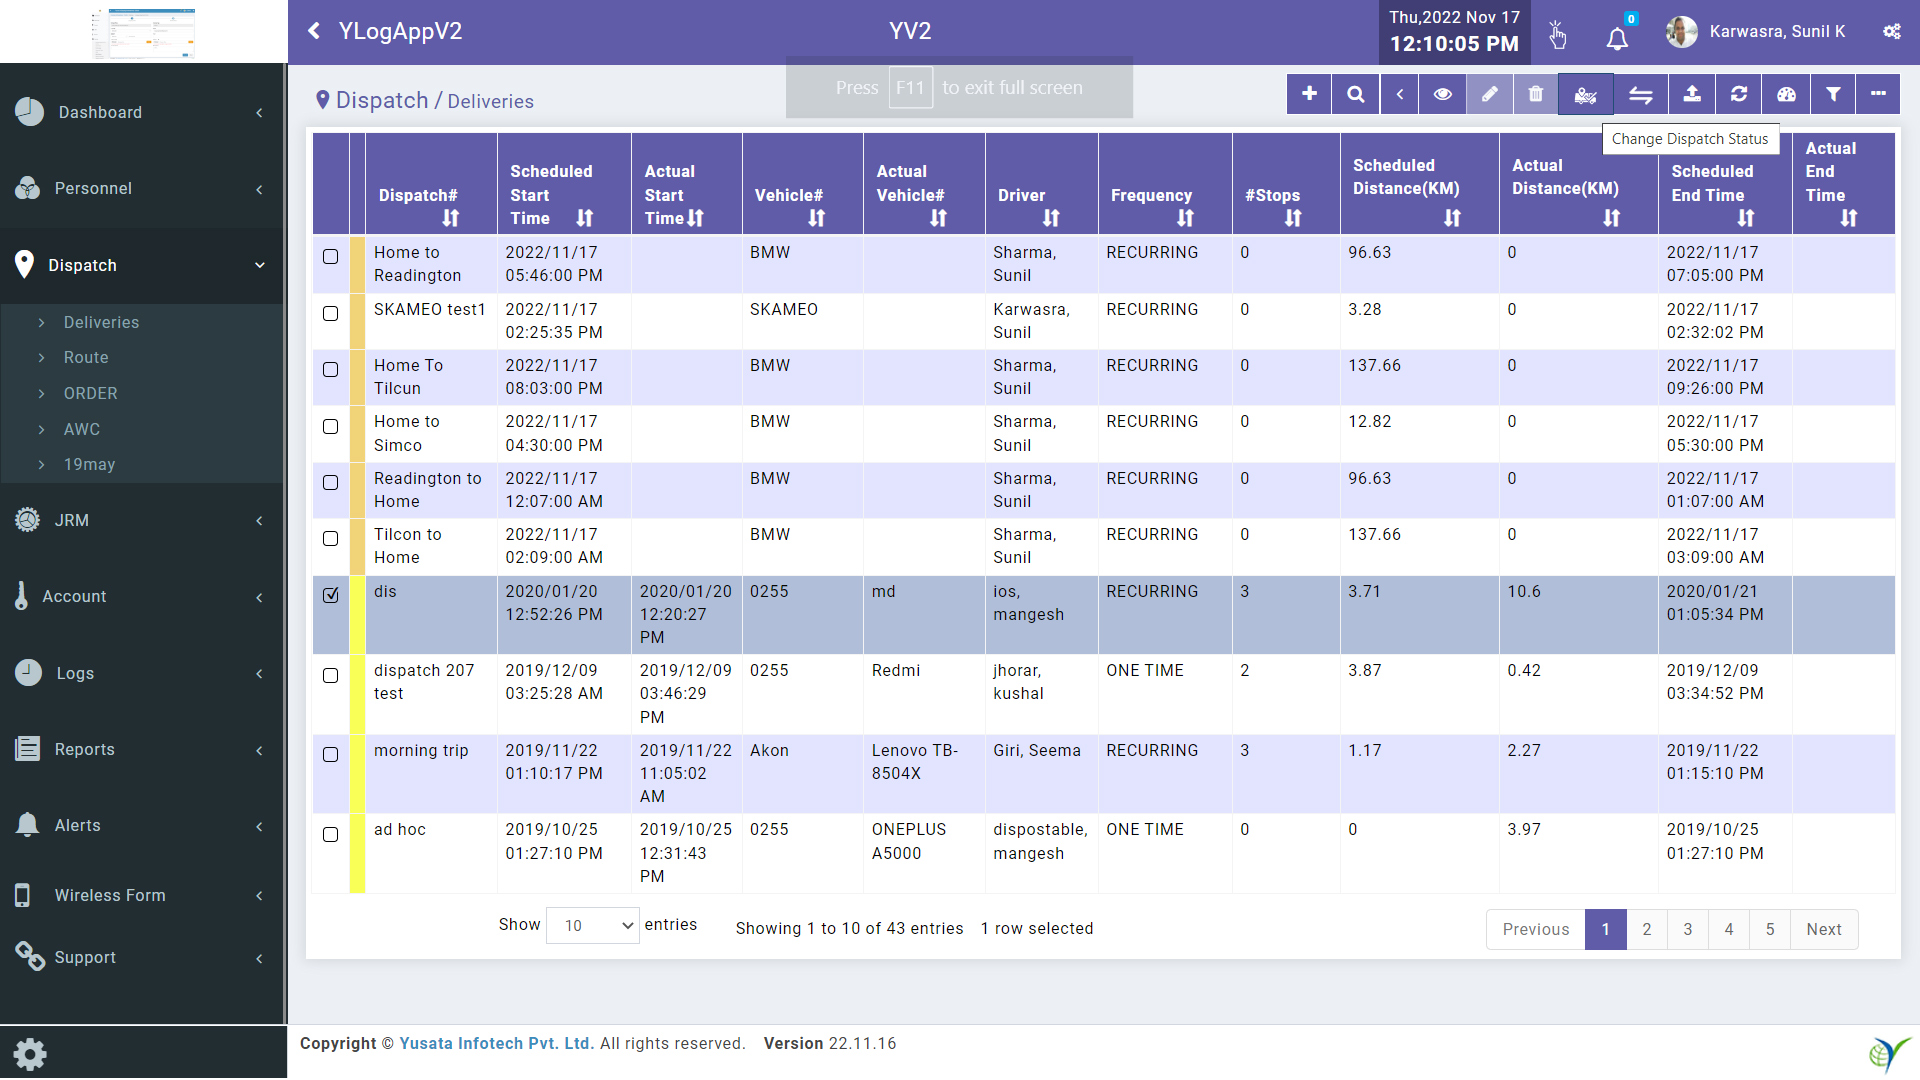Sort by the Vehicle# column sort icon

pyautogui.click(x=817, y=218)
